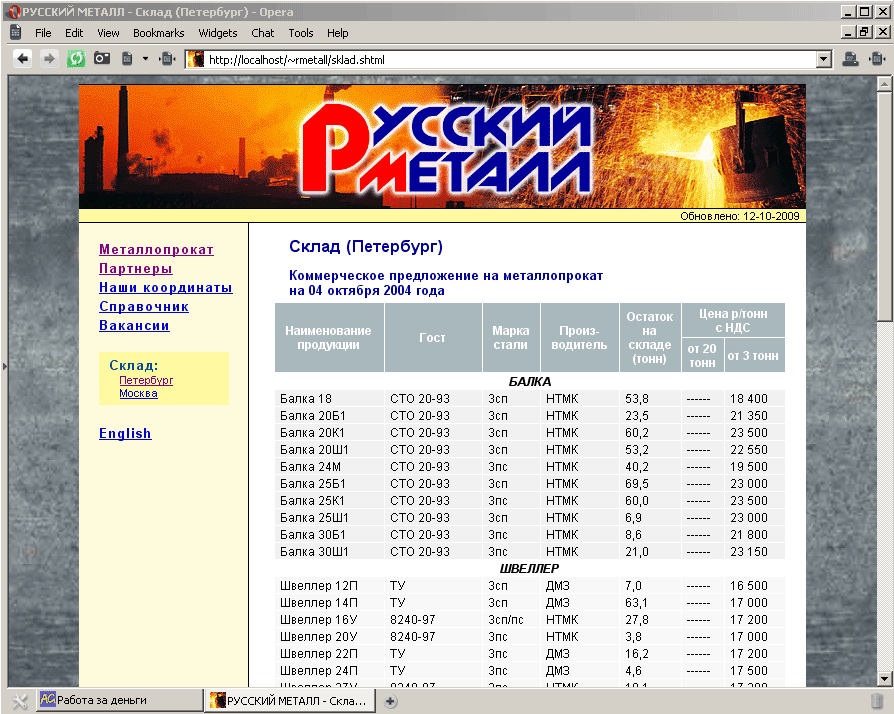
Task: Open the closed tabs trash icon
Action: pos(877,701)
